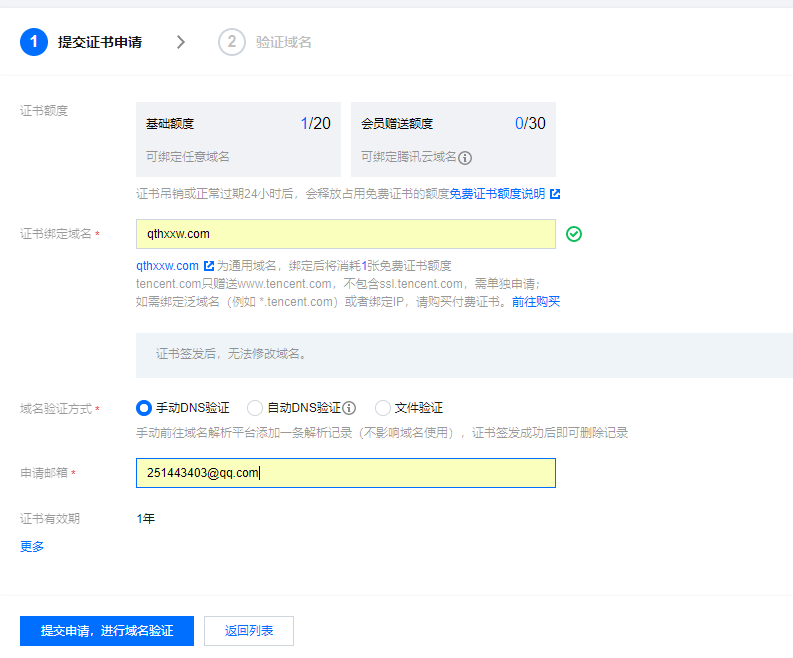Click the green checkmark validation icon
Image resolution: width=793 pixels, height=658 pixels.
click(x=574, y=234)
